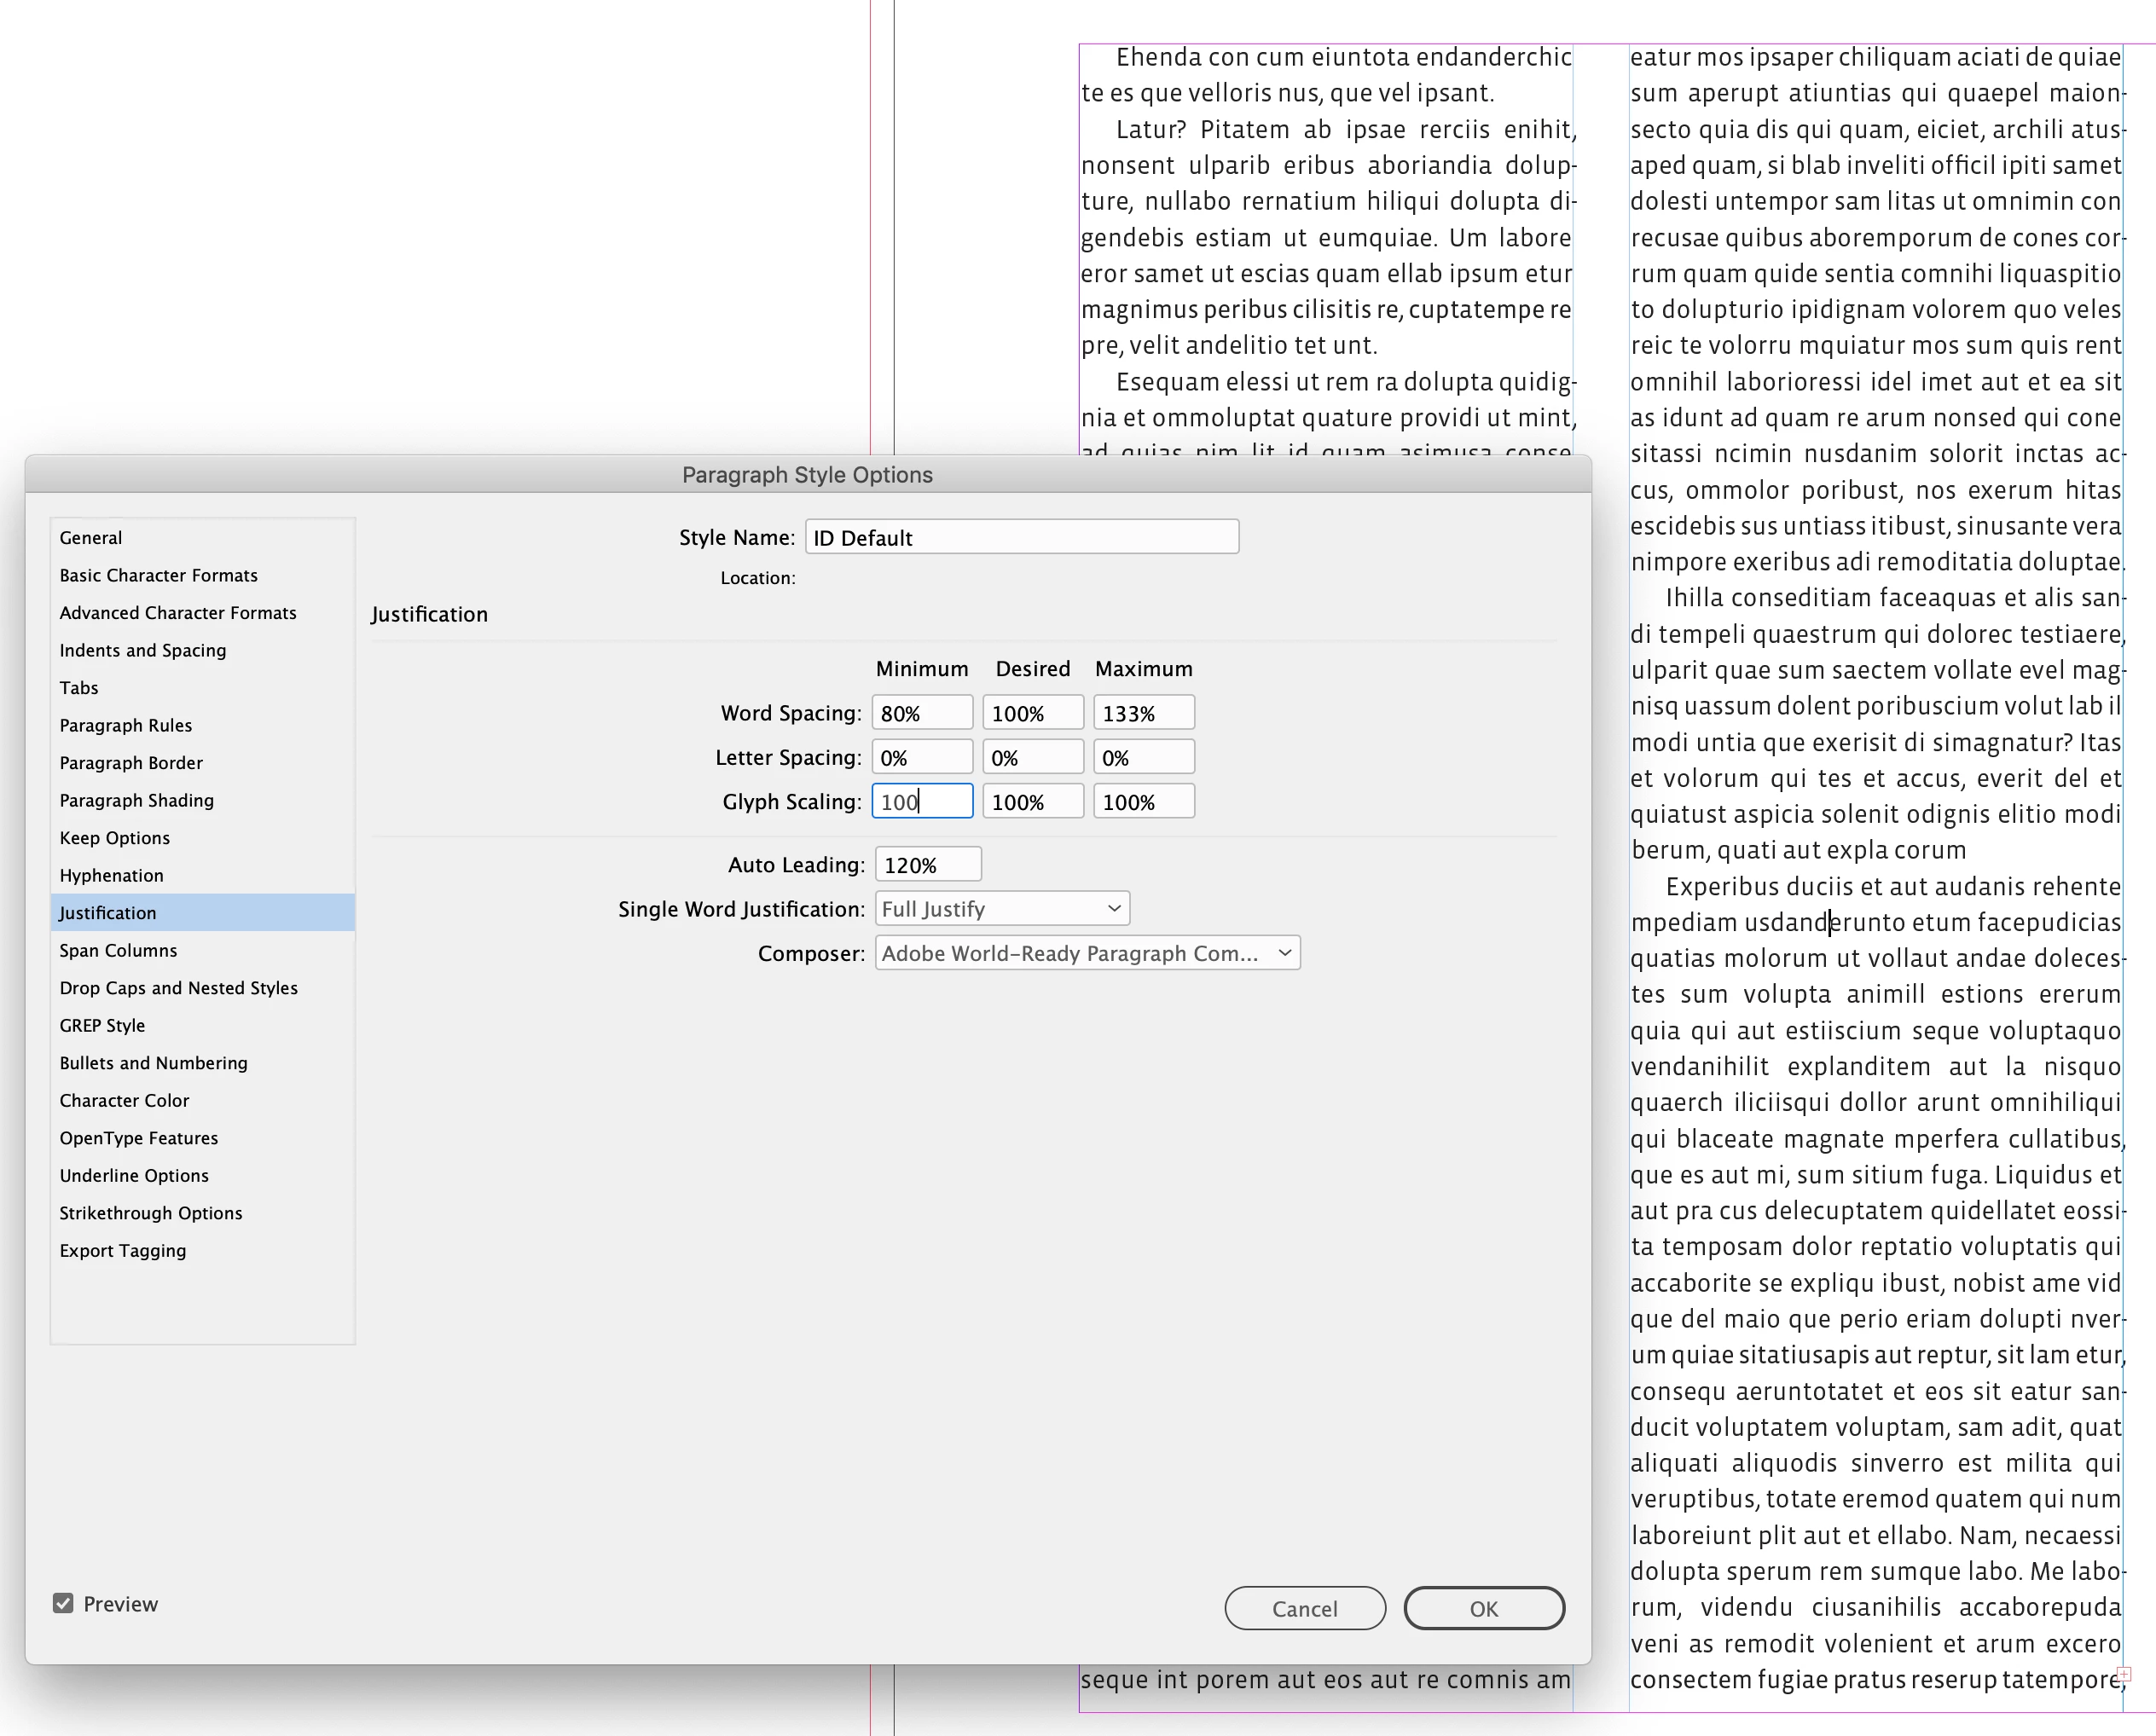Image resolution: width=2156 pixels, height=1736 pixels.
Task: Focus the Letter Spacing Desired field
Action: (1032, 757)
